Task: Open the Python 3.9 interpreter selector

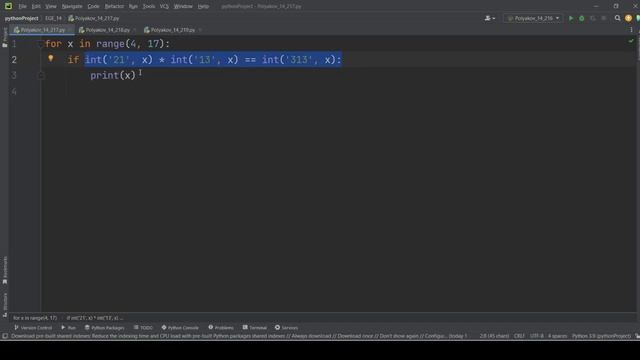Action: (602, 336)
